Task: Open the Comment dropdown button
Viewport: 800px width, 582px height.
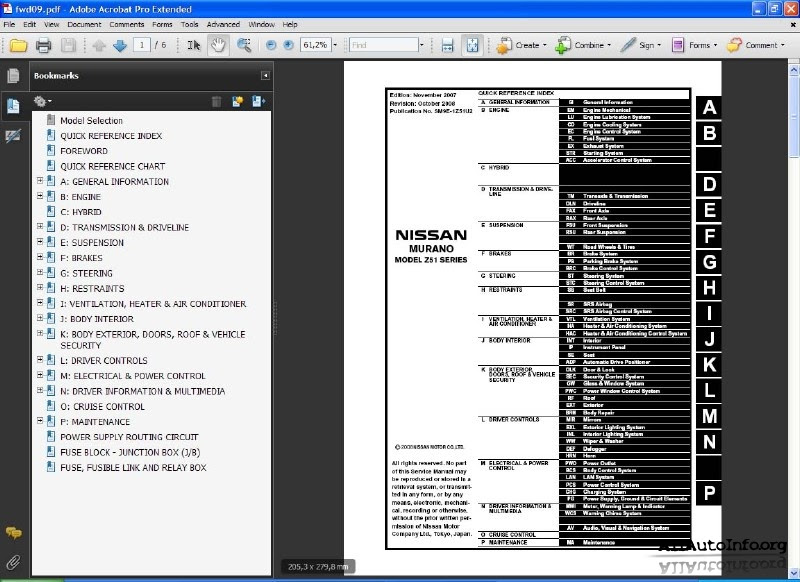Action: [x=756, y=45]
